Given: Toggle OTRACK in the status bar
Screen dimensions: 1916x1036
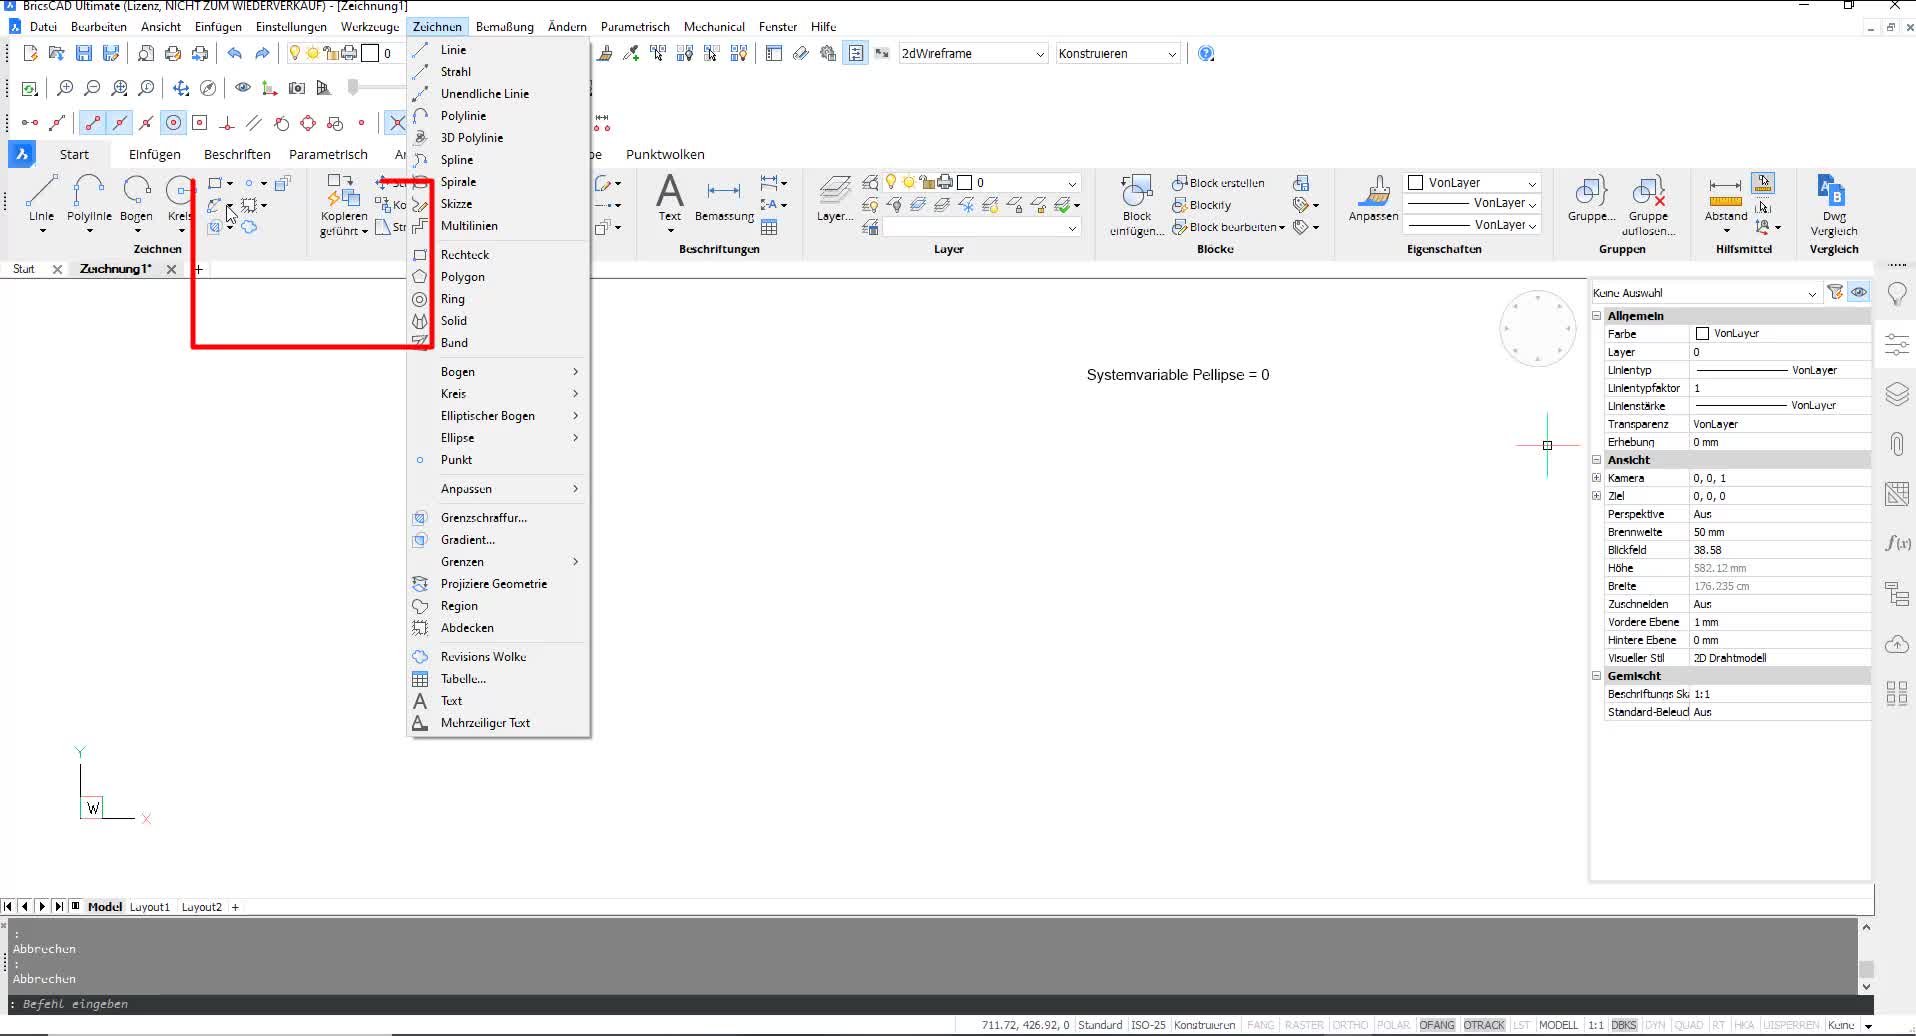Looking at the screenshot, I should (1484, 1025).
